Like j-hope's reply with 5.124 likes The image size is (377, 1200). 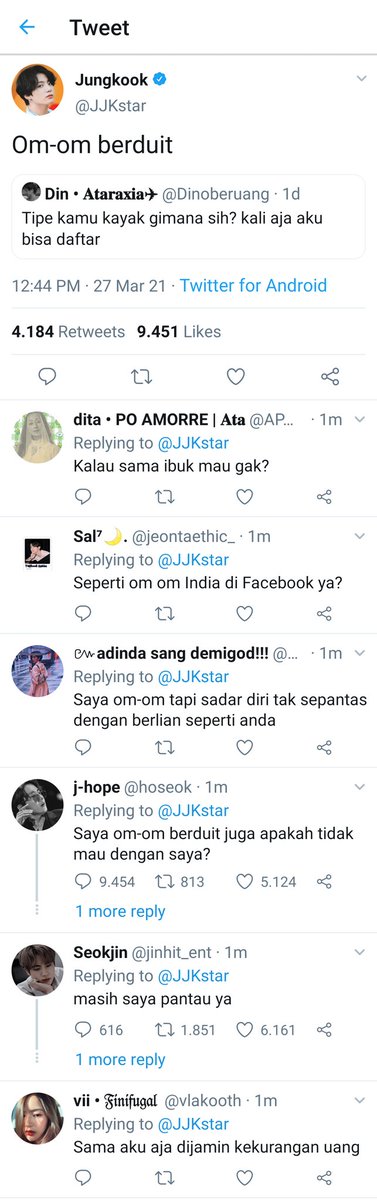click(245, 881)
